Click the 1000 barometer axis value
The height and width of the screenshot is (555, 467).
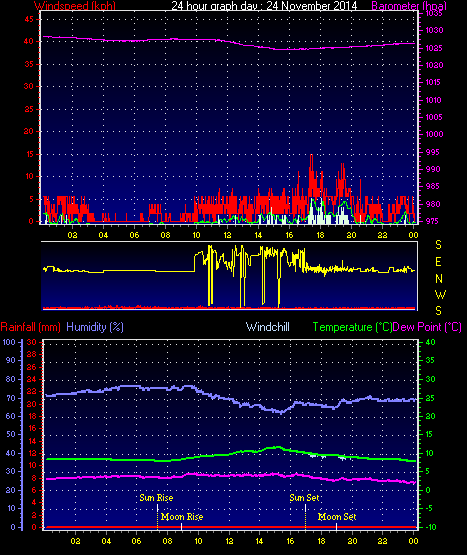coord(434,134)
